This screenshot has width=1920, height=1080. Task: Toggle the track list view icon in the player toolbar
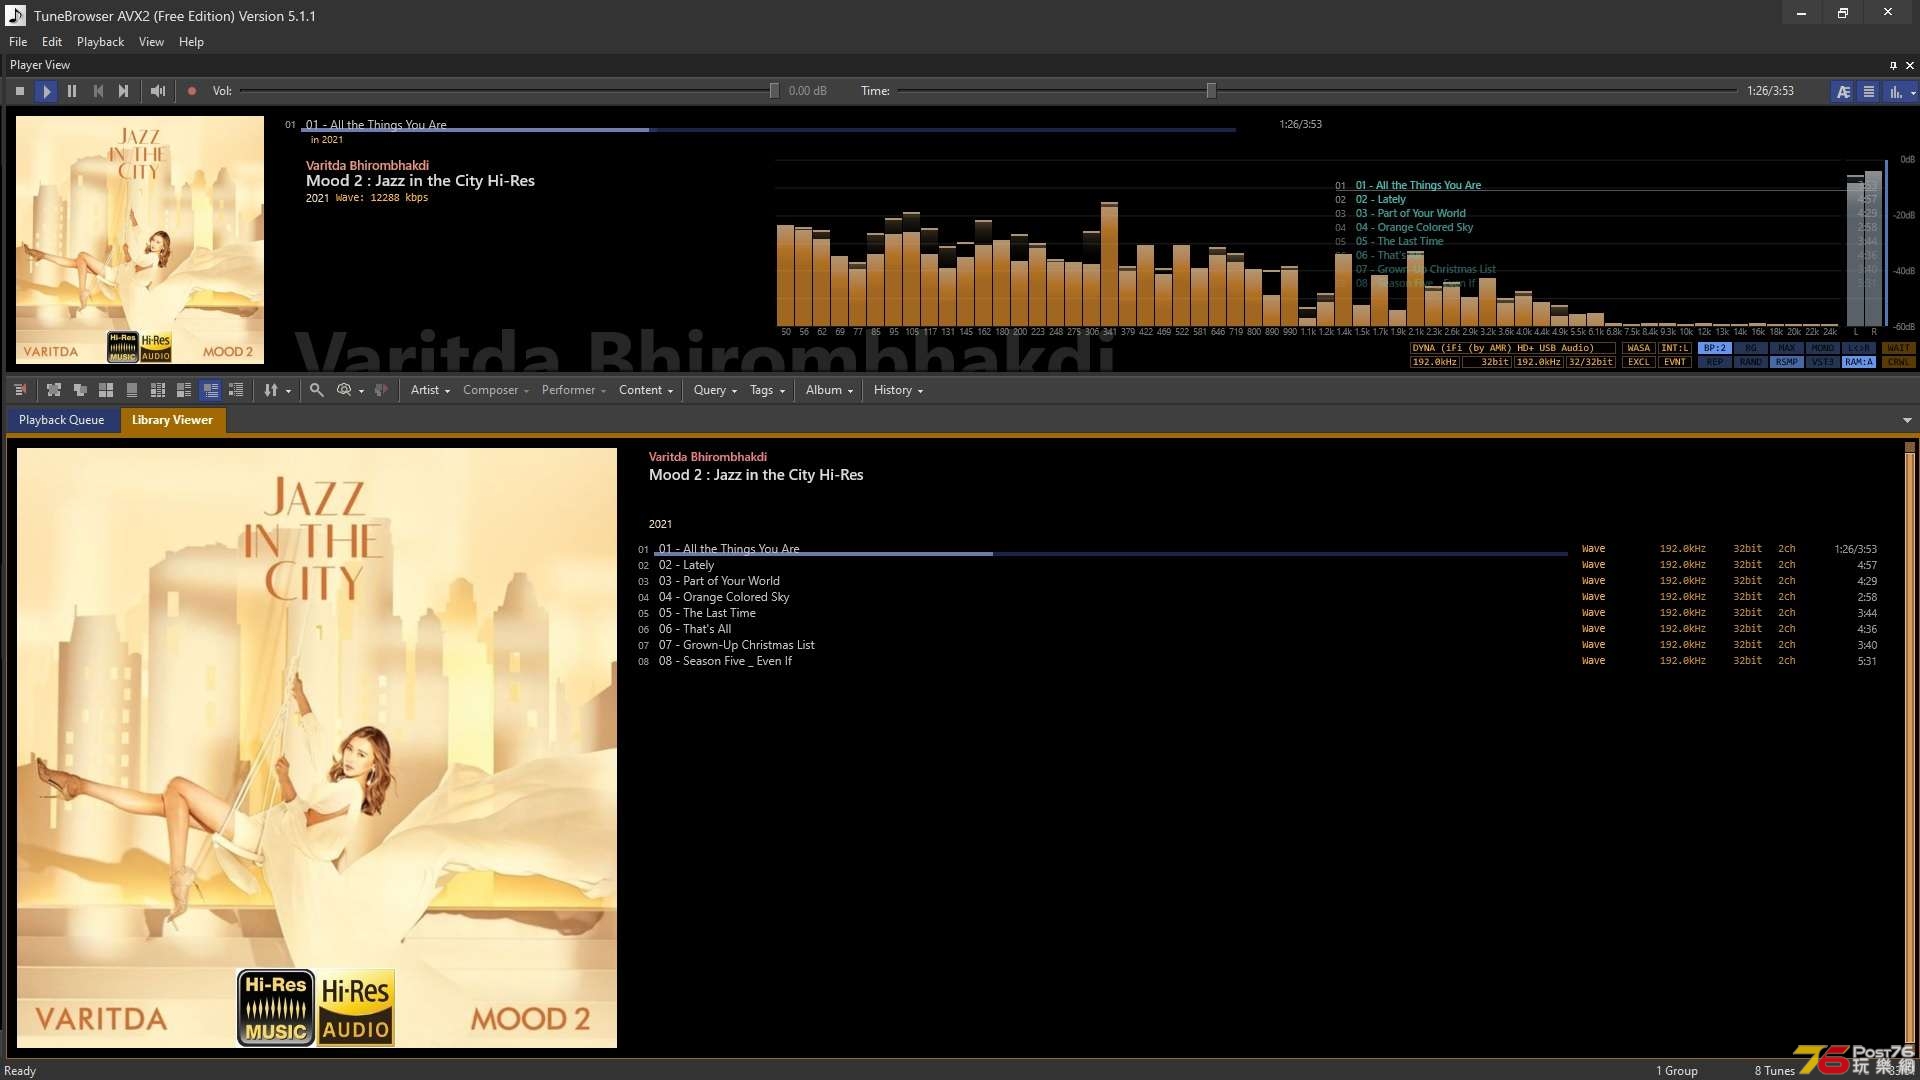coord(1869,91)
